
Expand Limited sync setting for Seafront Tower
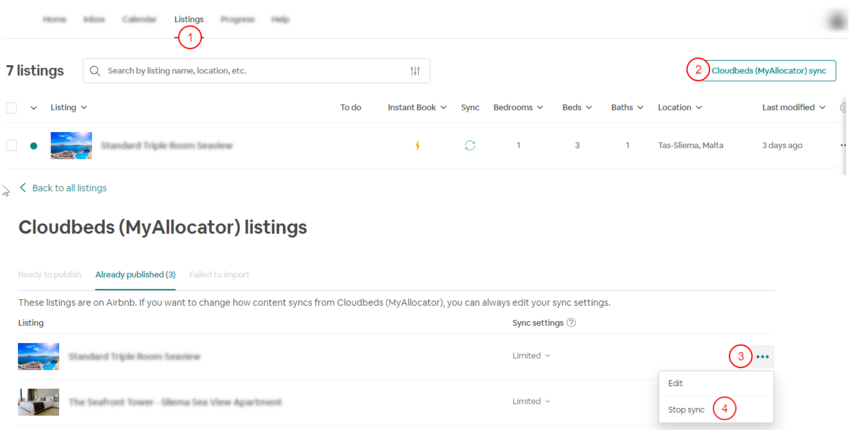point(531,402)
